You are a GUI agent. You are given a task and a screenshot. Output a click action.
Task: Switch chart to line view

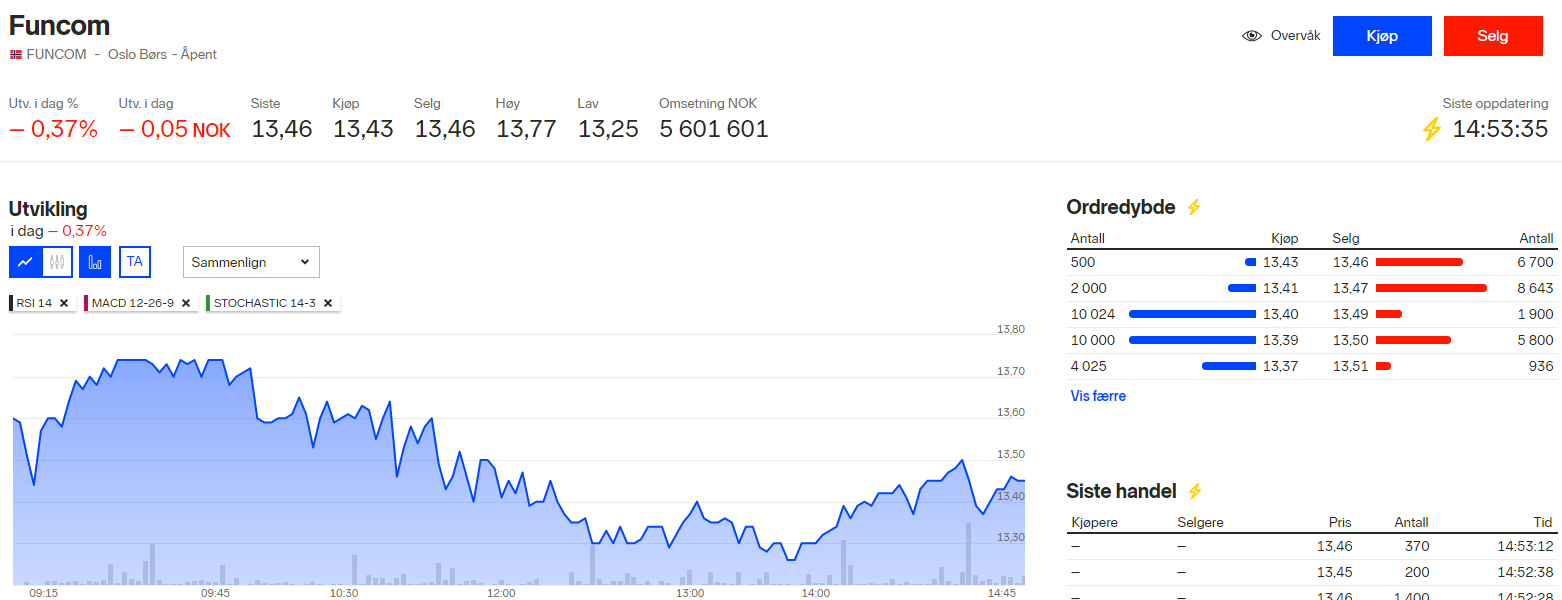(25, 262)
